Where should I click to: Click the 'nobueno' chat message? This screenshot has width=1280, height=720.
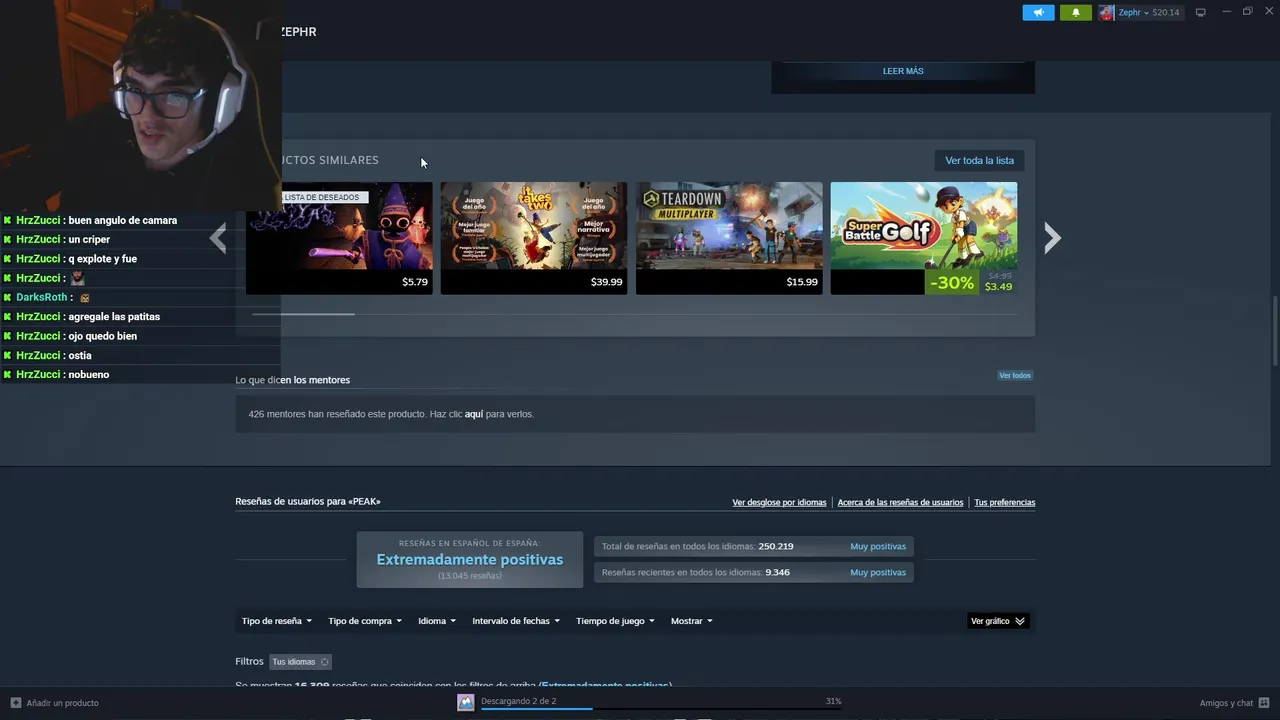tap(57, 374)
